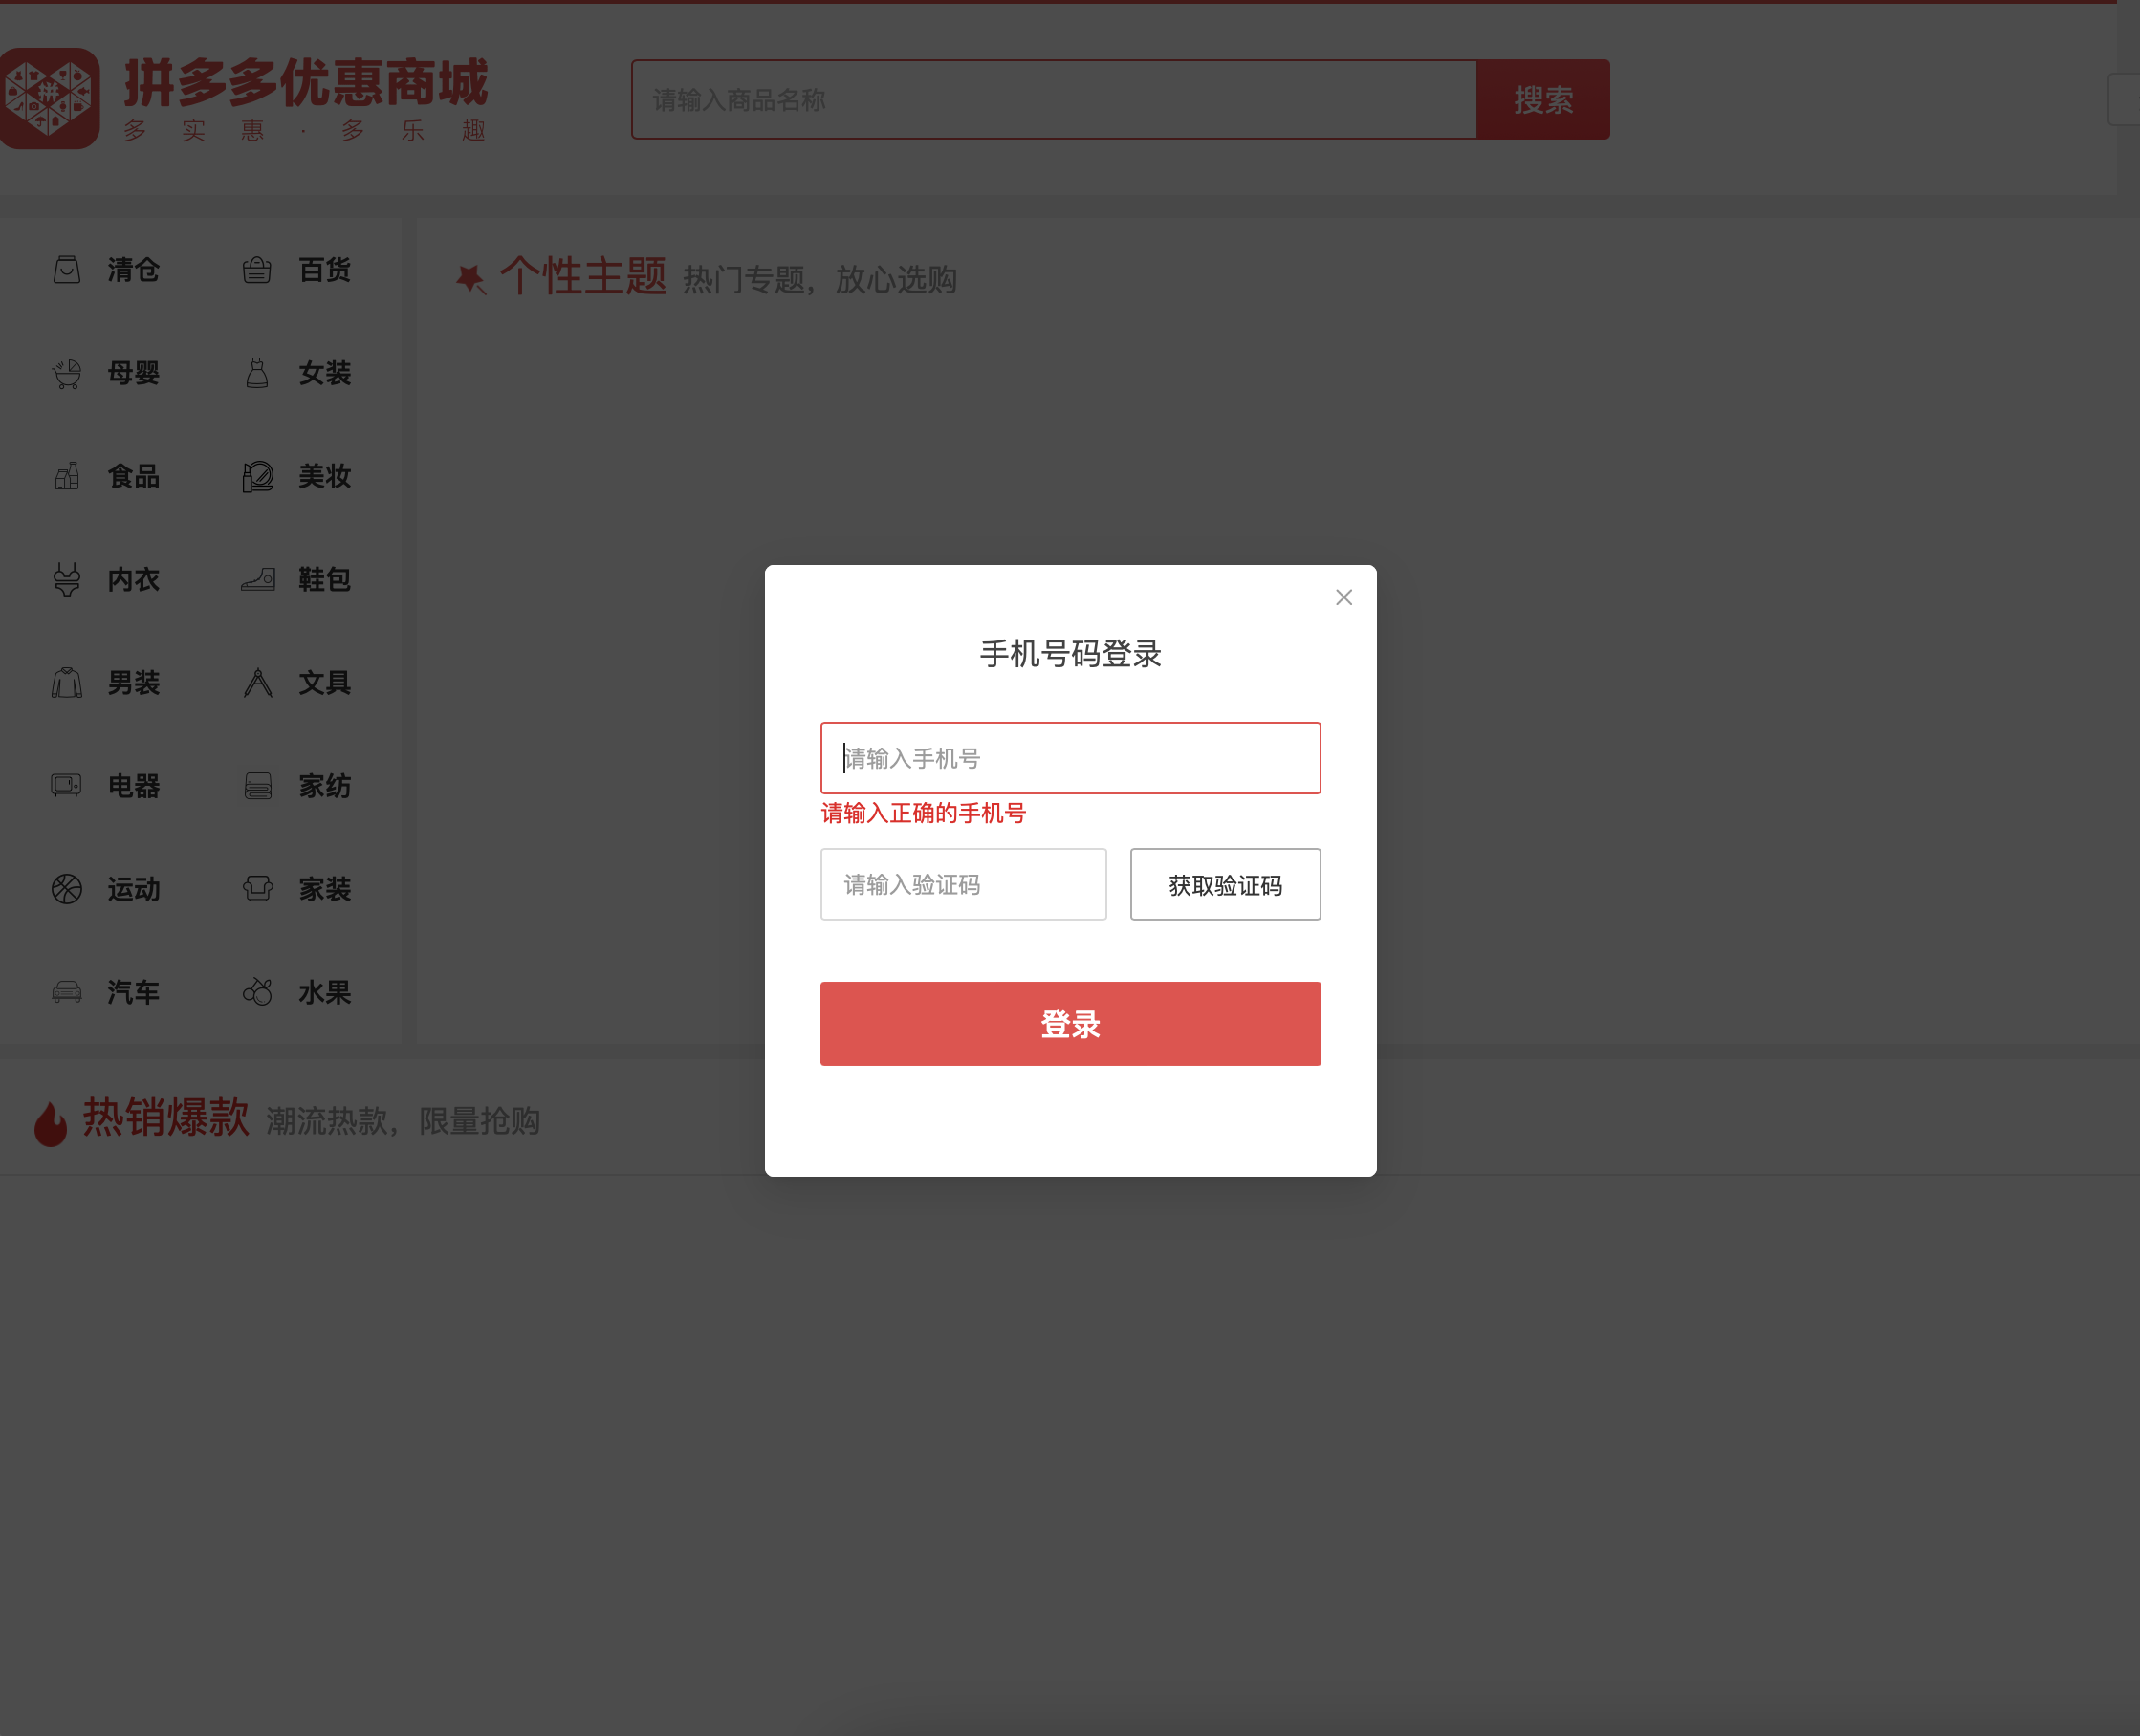Screen dimensions: 2140x1736
Task: Select the 女装 women's clothing icon
Action: (257, 373)
